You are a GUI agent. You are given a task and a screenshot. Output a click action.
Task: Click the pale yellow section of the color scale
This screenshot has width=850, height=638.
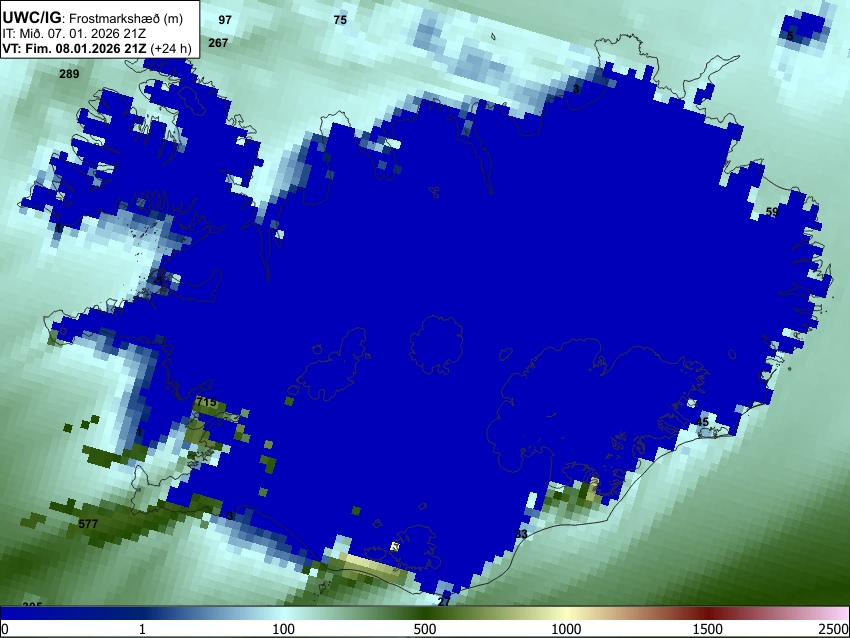click(566, 613)
